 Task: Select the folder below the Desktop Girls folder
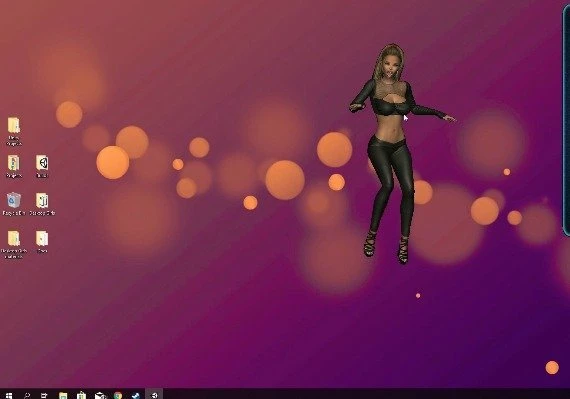pyautogui.click(x=42, y=242)
